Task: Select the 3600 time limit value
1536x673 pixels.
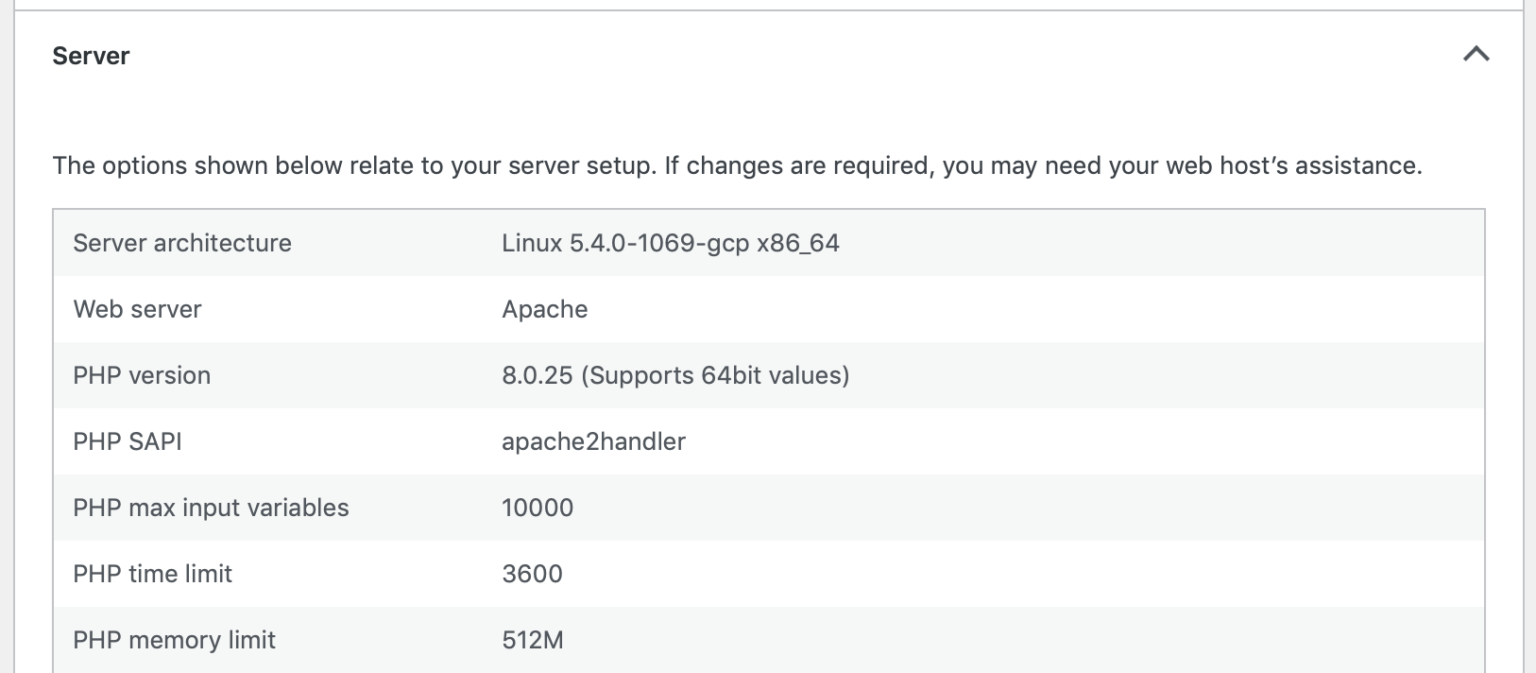Action: pos(532,574)
